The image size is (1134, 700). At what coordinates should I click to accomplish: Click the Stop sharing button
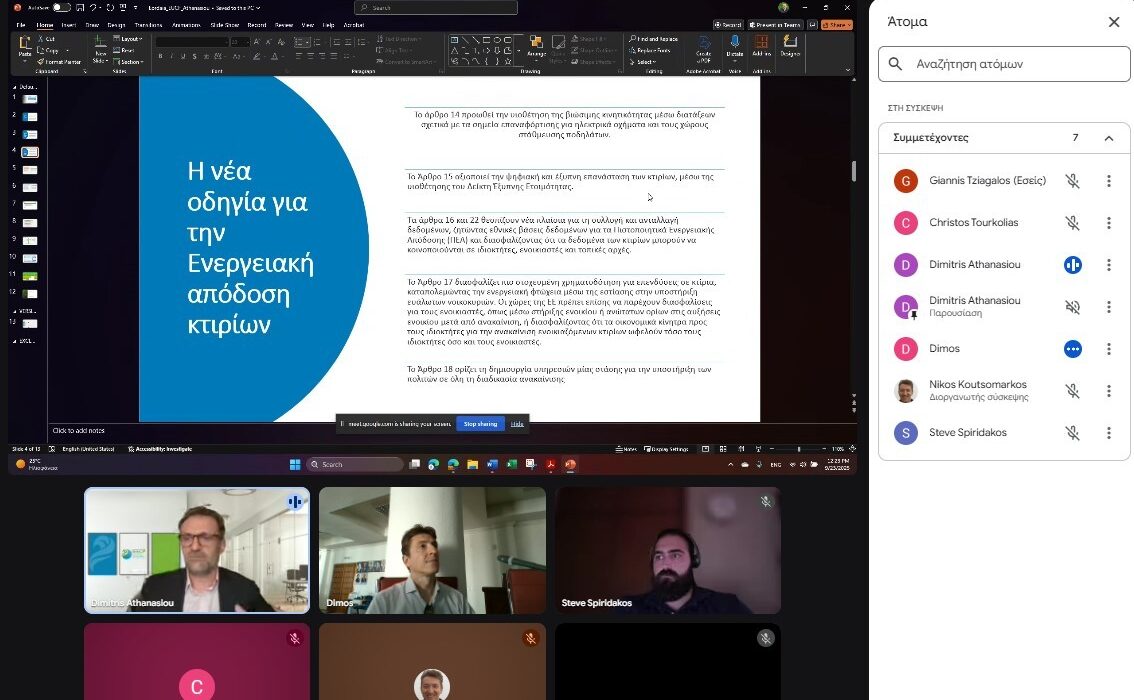click(480, 424)
